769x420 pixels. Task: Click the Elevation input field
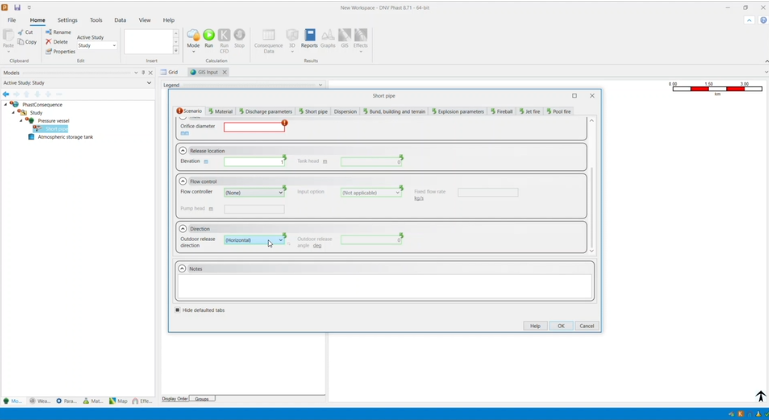pos(254,161)
